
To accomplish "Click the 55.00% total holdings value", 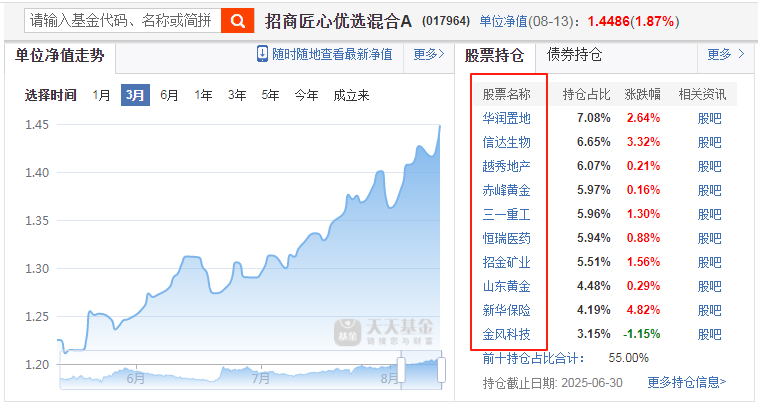I will [x=628, y=358].
